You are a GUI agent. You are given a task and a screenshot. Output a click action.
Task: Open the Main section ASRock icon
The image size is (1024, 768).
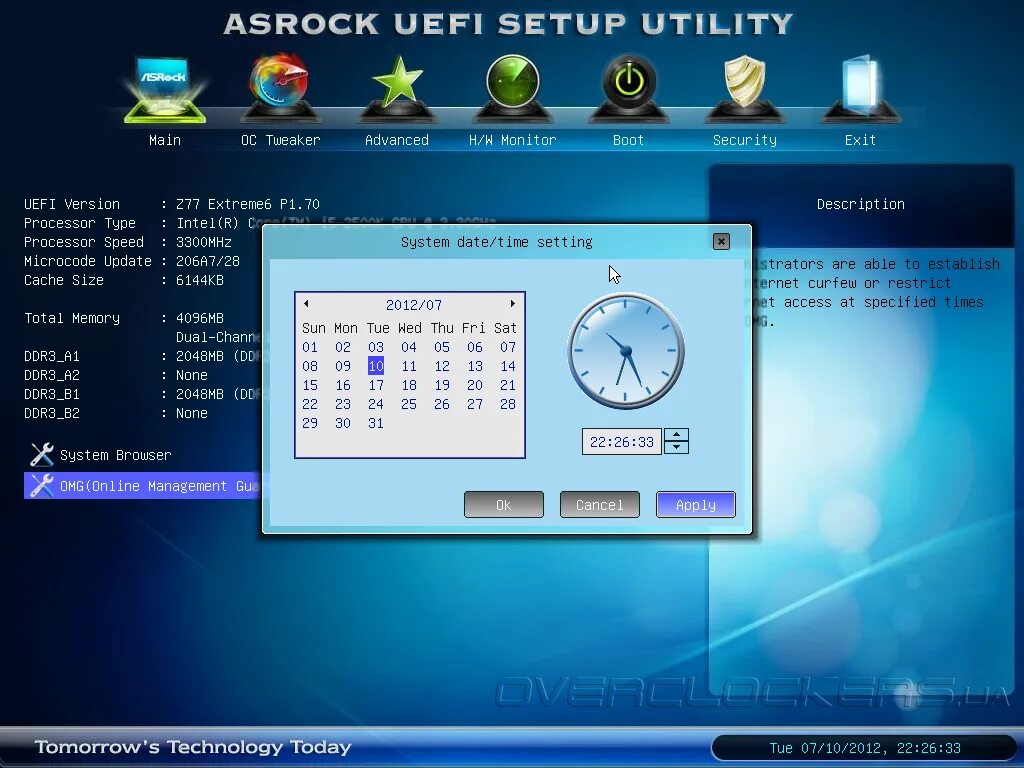click(x=165, y=89)
